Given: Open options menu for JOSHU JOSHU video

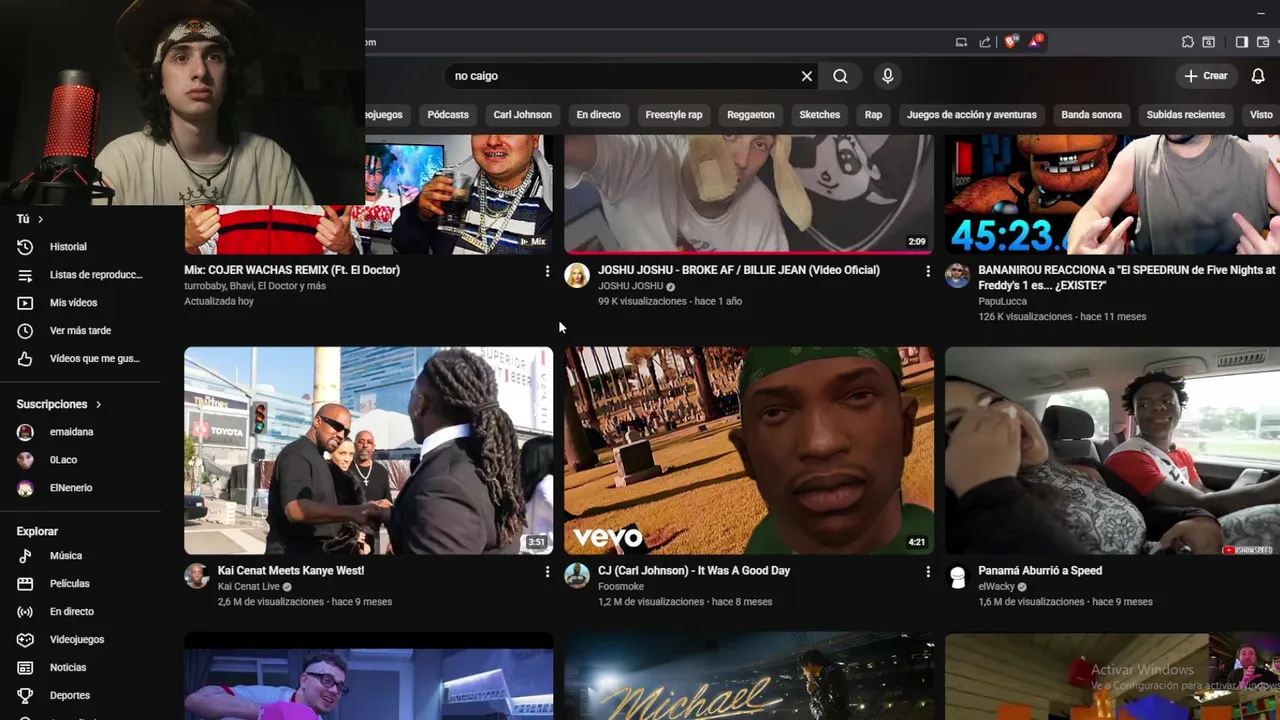Looking at the screenshot, I should tap(928, 271).
